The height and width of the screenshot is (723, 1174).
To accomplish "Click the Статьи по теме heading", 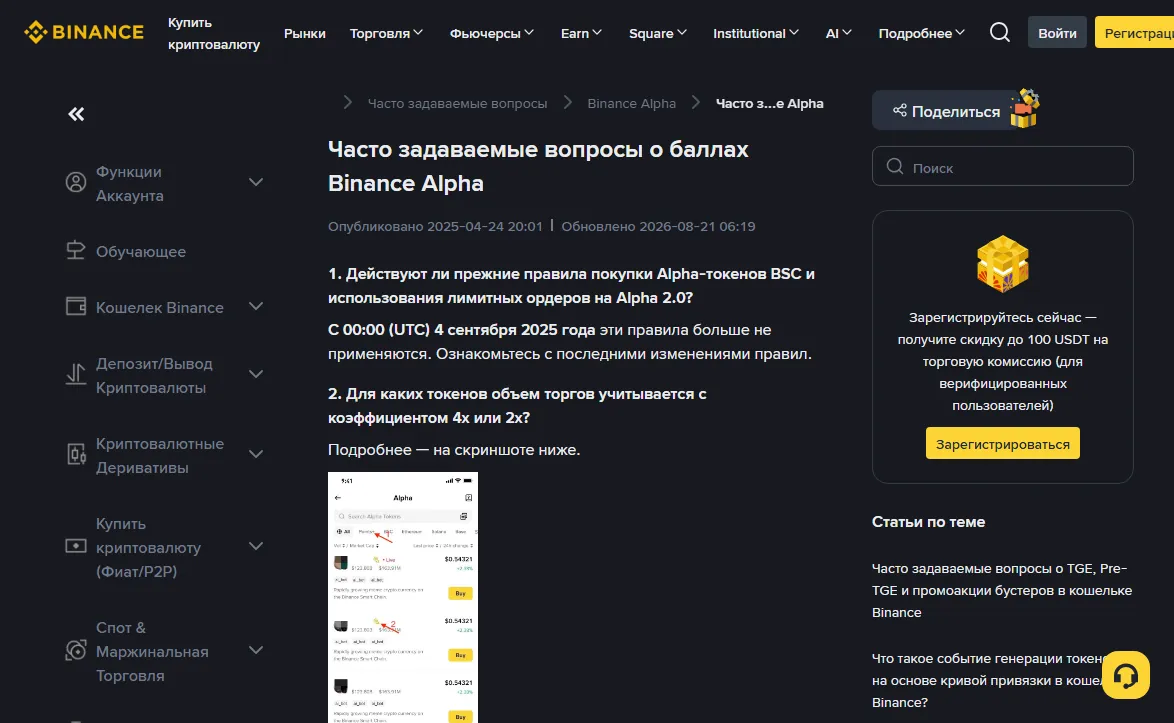I will 928,522.
